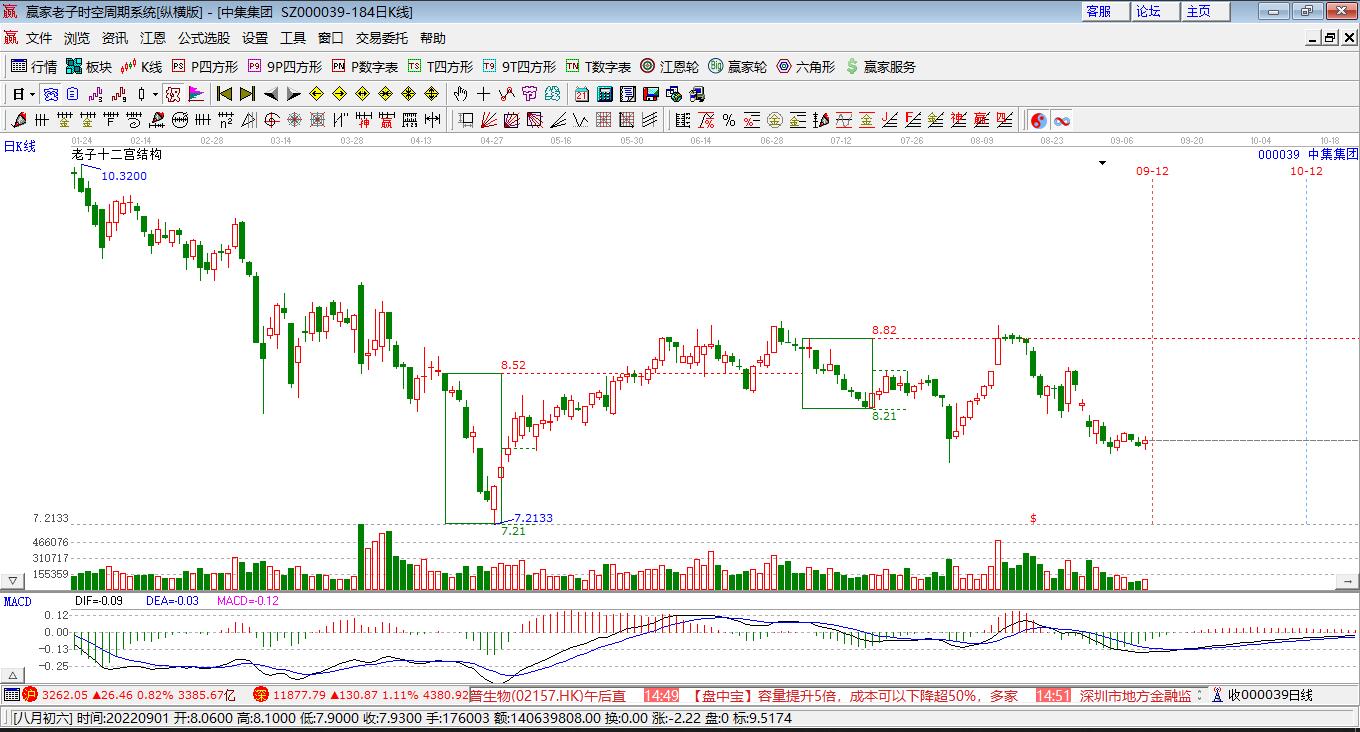1360x732 pixels.
Task: Open the 江恩轮 Gann wheel
Action: (670, 67)
